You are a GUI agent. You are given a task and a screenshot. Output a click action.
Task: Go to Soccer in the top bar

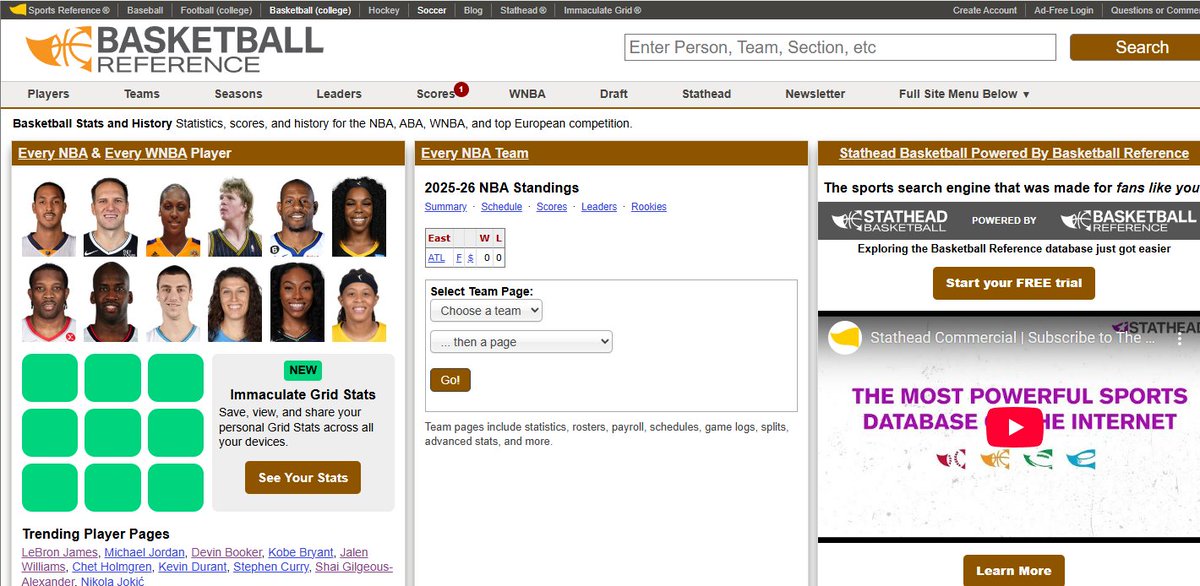432,10
